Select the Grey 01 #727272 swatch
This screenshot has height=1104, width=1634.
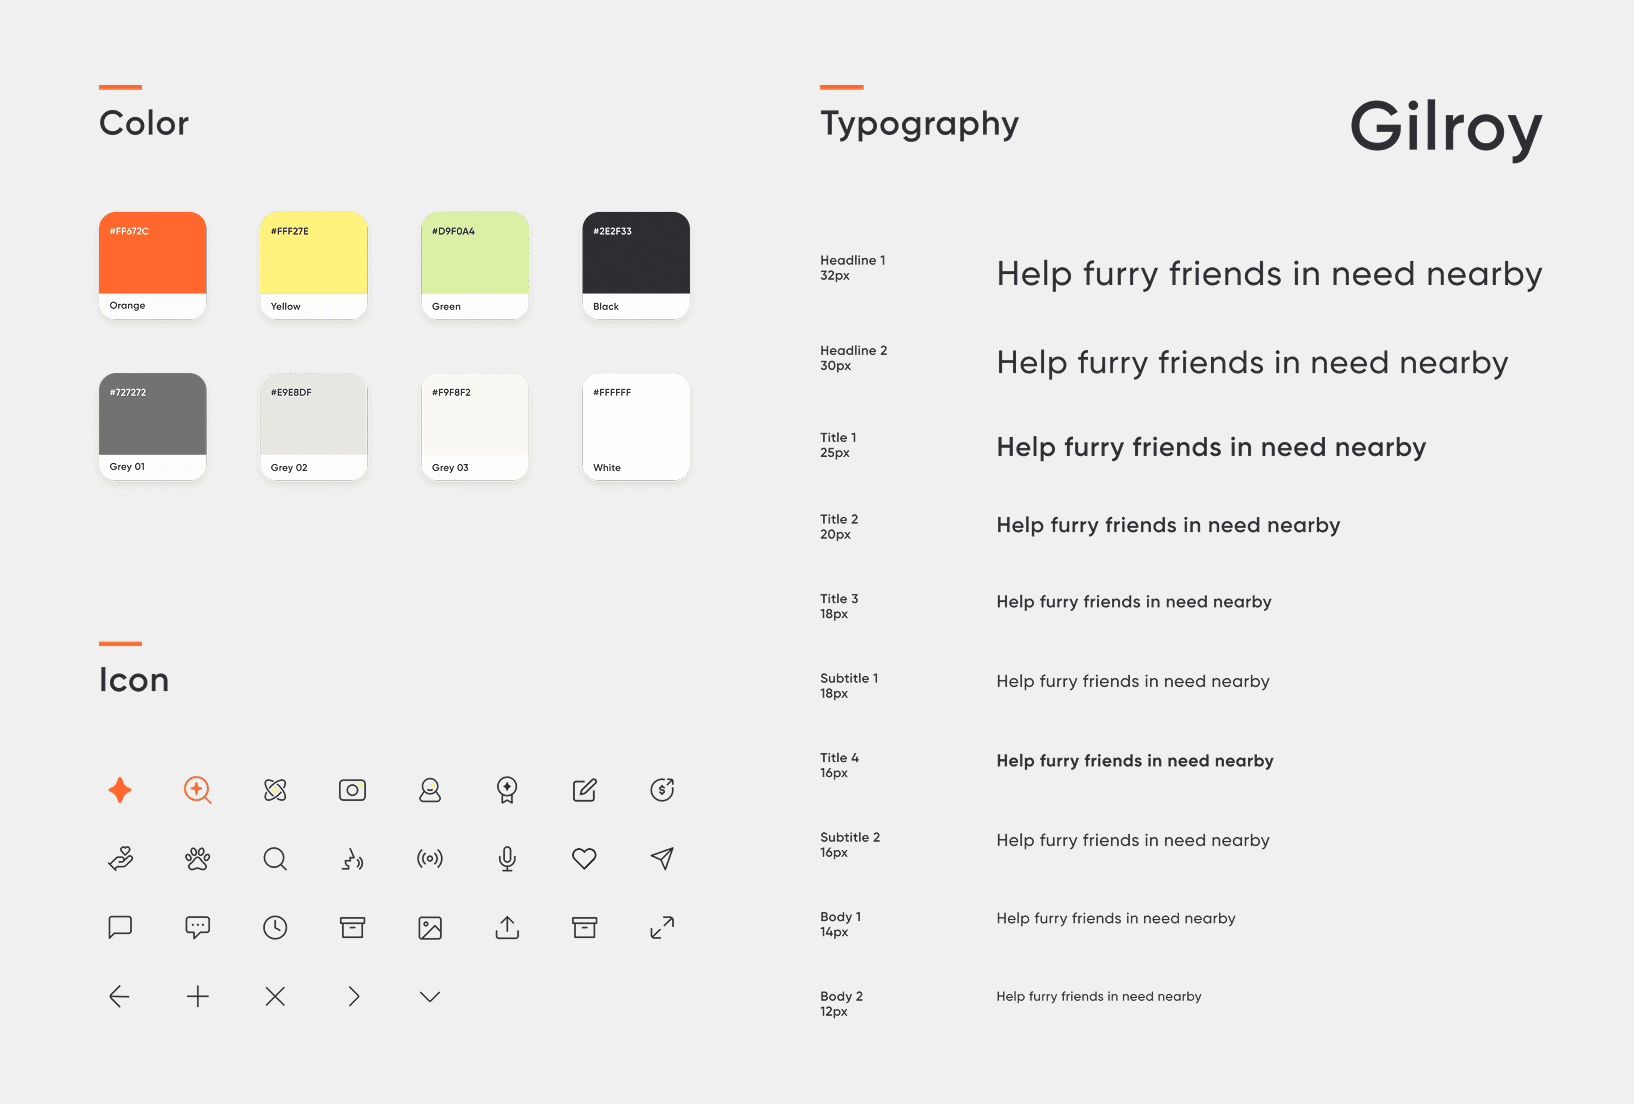tap(153, 427)
